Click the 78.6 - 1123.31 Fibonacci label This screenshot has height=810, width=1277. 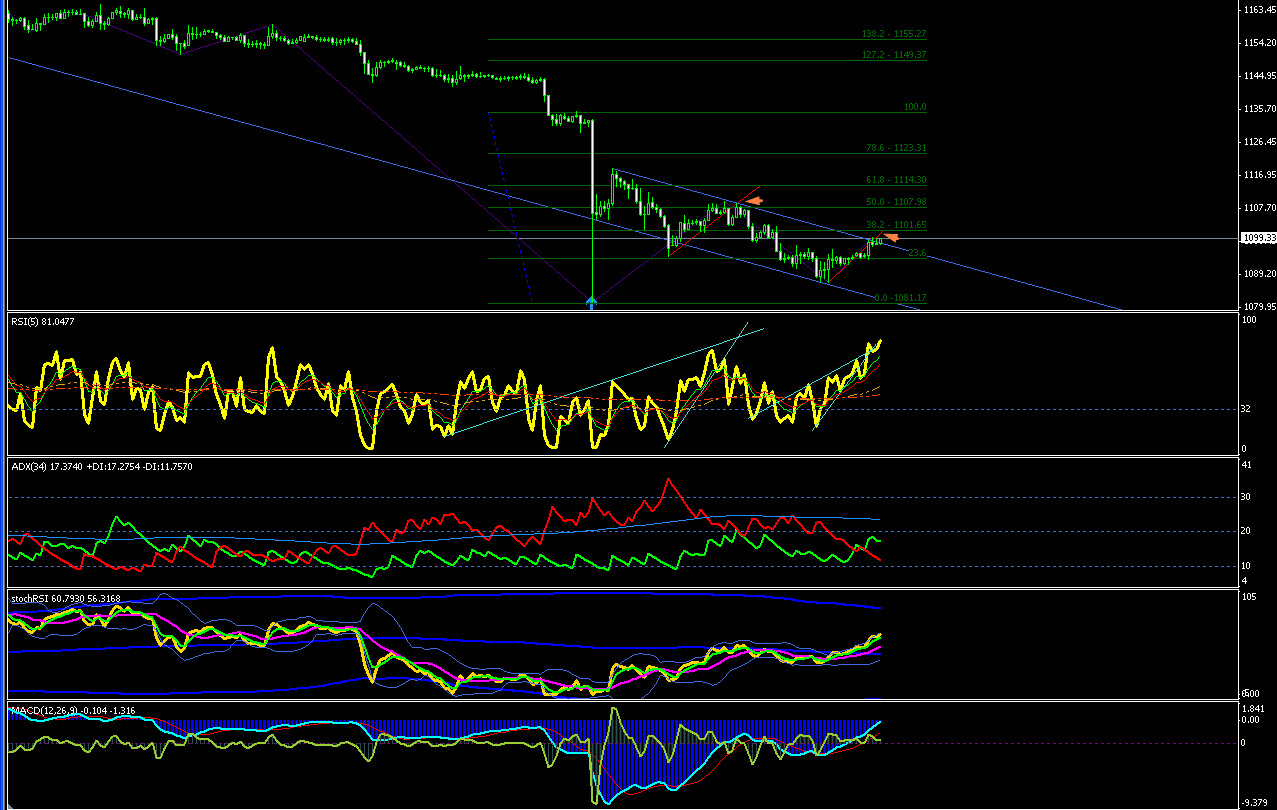pos(896,148)
